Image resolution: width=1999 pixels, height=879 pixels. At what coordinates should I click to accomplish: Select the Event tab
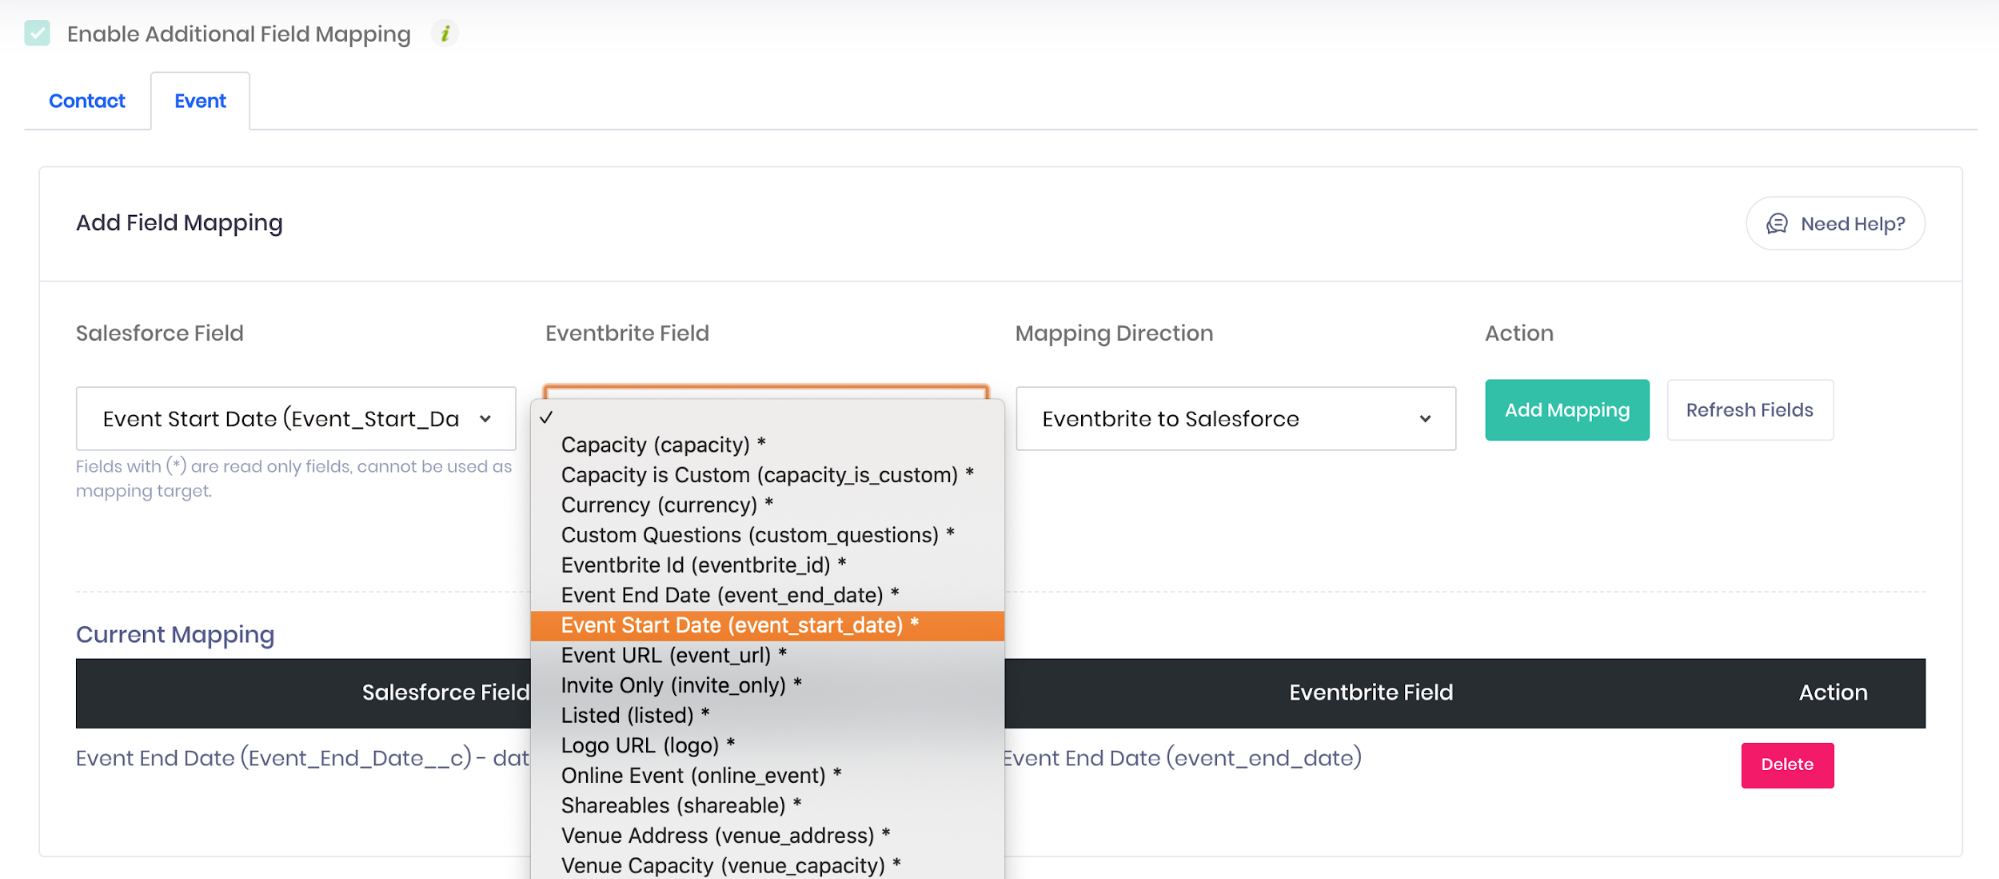[200, 101]
